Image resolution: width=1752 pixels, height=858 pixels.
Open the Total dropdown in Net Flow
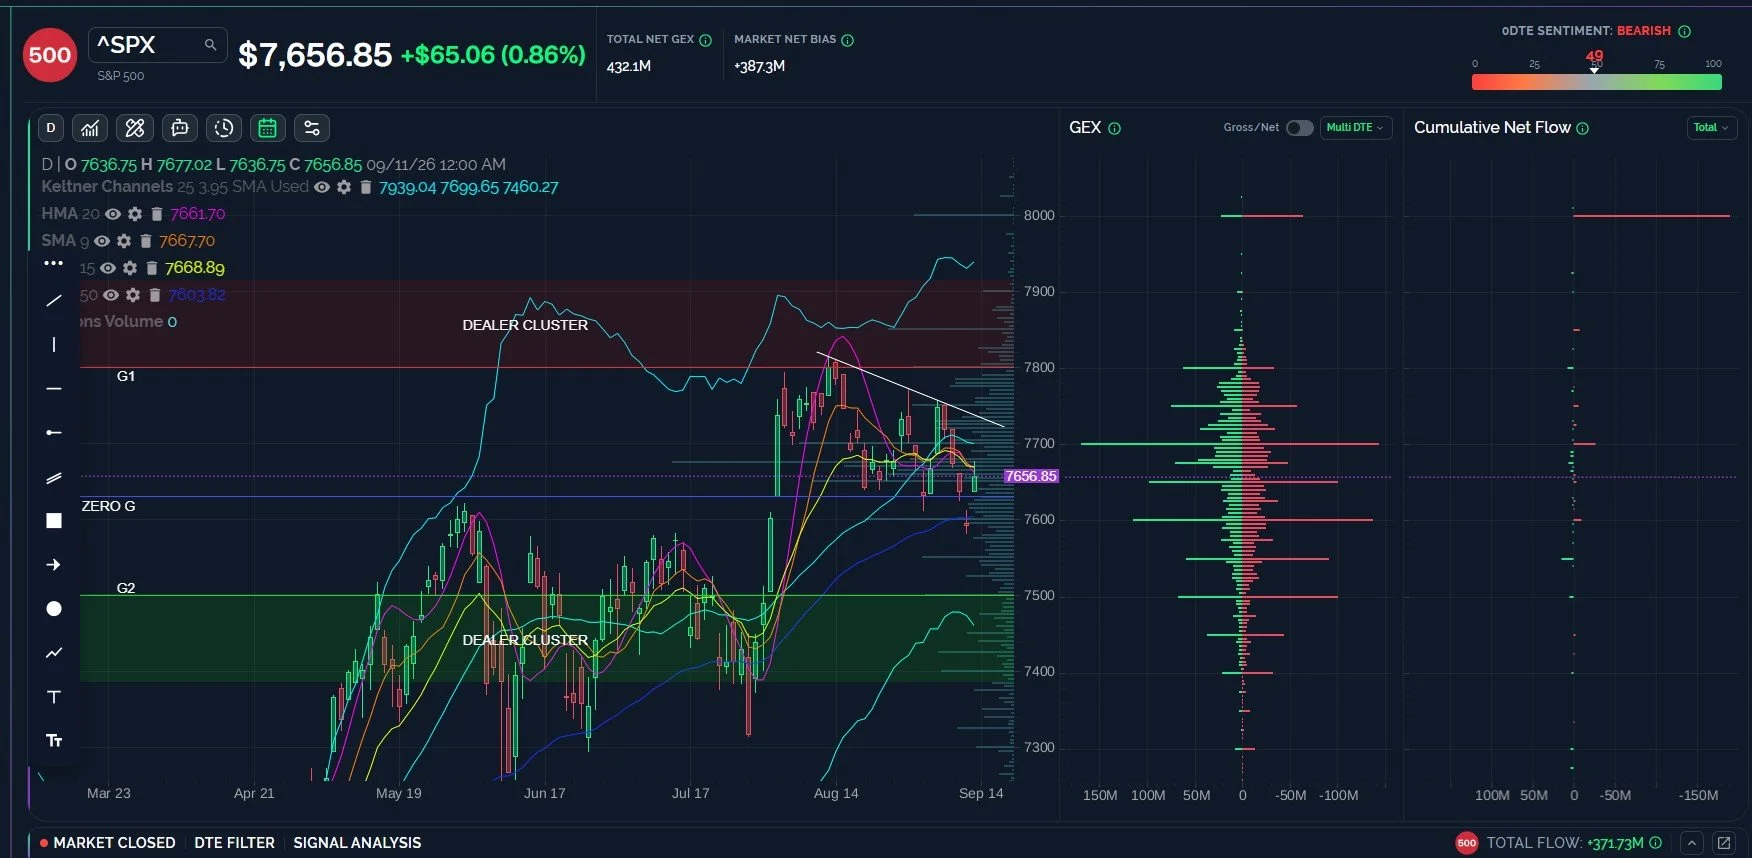pyautogui.click(x=1711, y=128)
